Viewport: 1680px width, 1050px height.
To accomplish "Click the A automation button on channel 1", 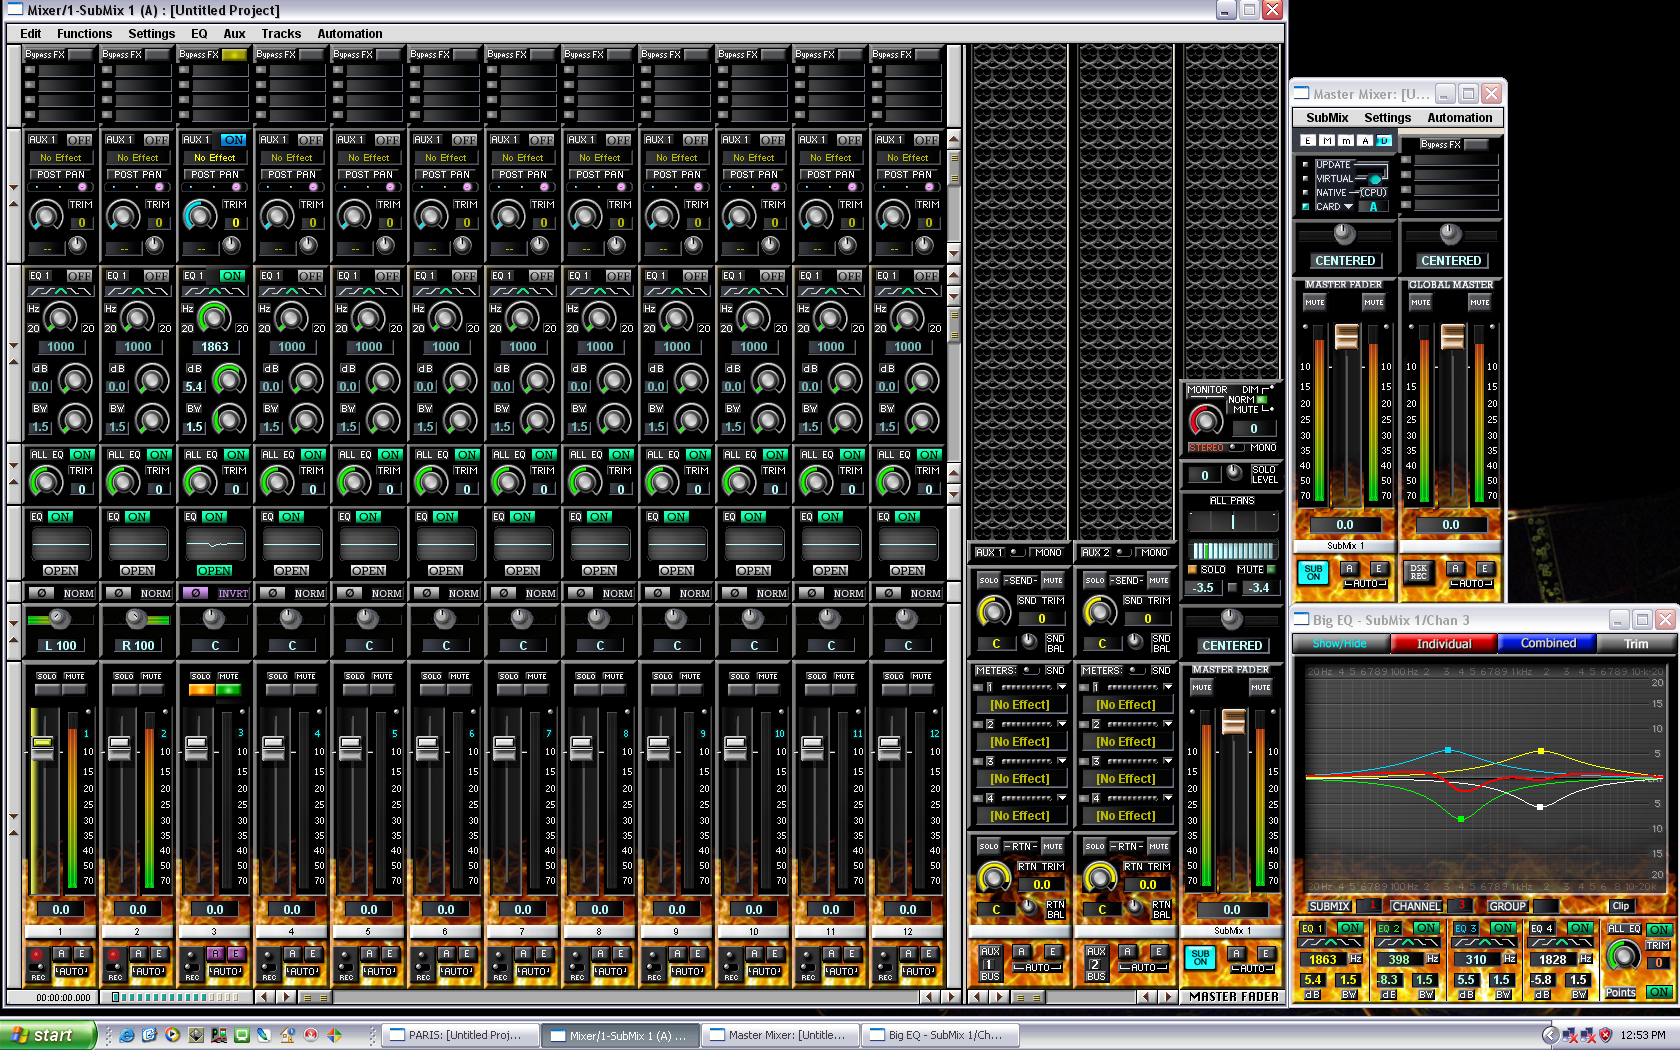I will [61, 954].
